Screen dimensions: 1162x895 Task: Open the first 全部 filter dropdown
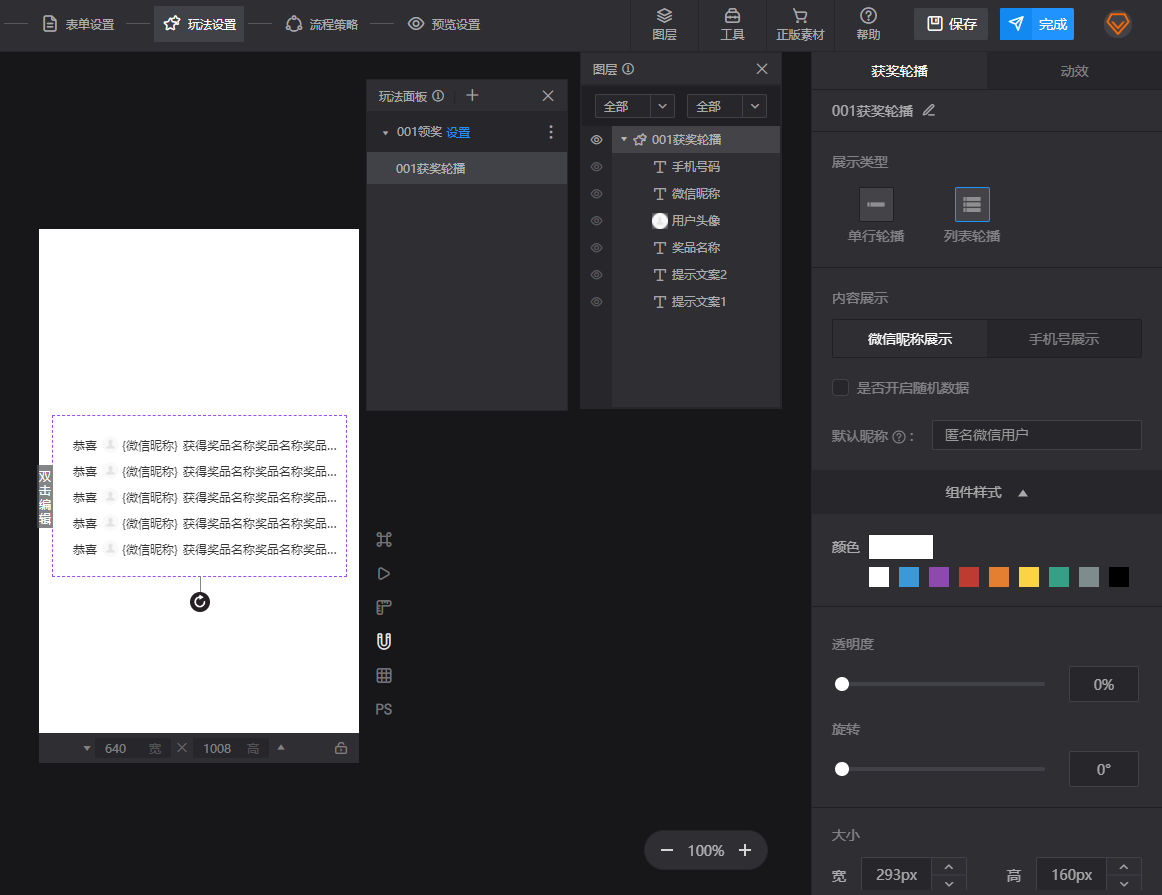(634, 106)
